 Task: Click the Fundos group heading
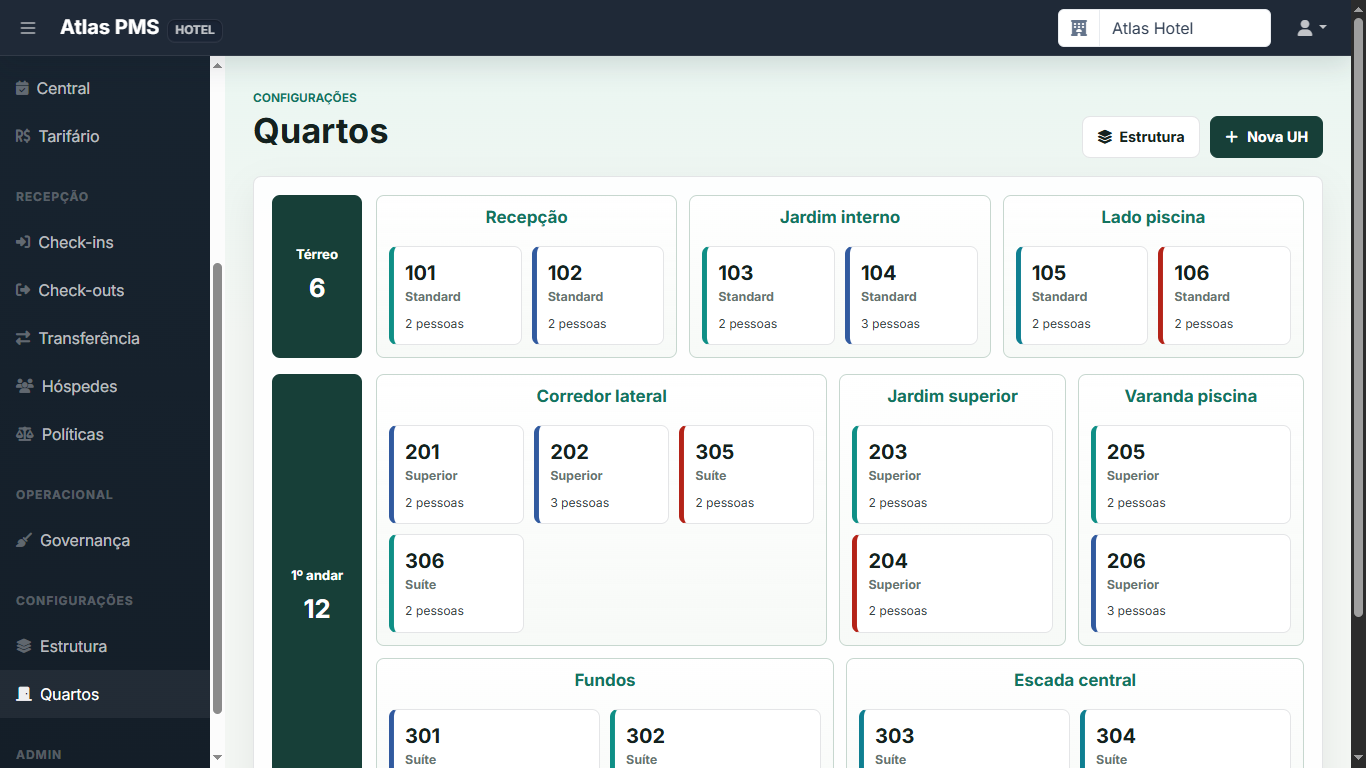[605, 680]
